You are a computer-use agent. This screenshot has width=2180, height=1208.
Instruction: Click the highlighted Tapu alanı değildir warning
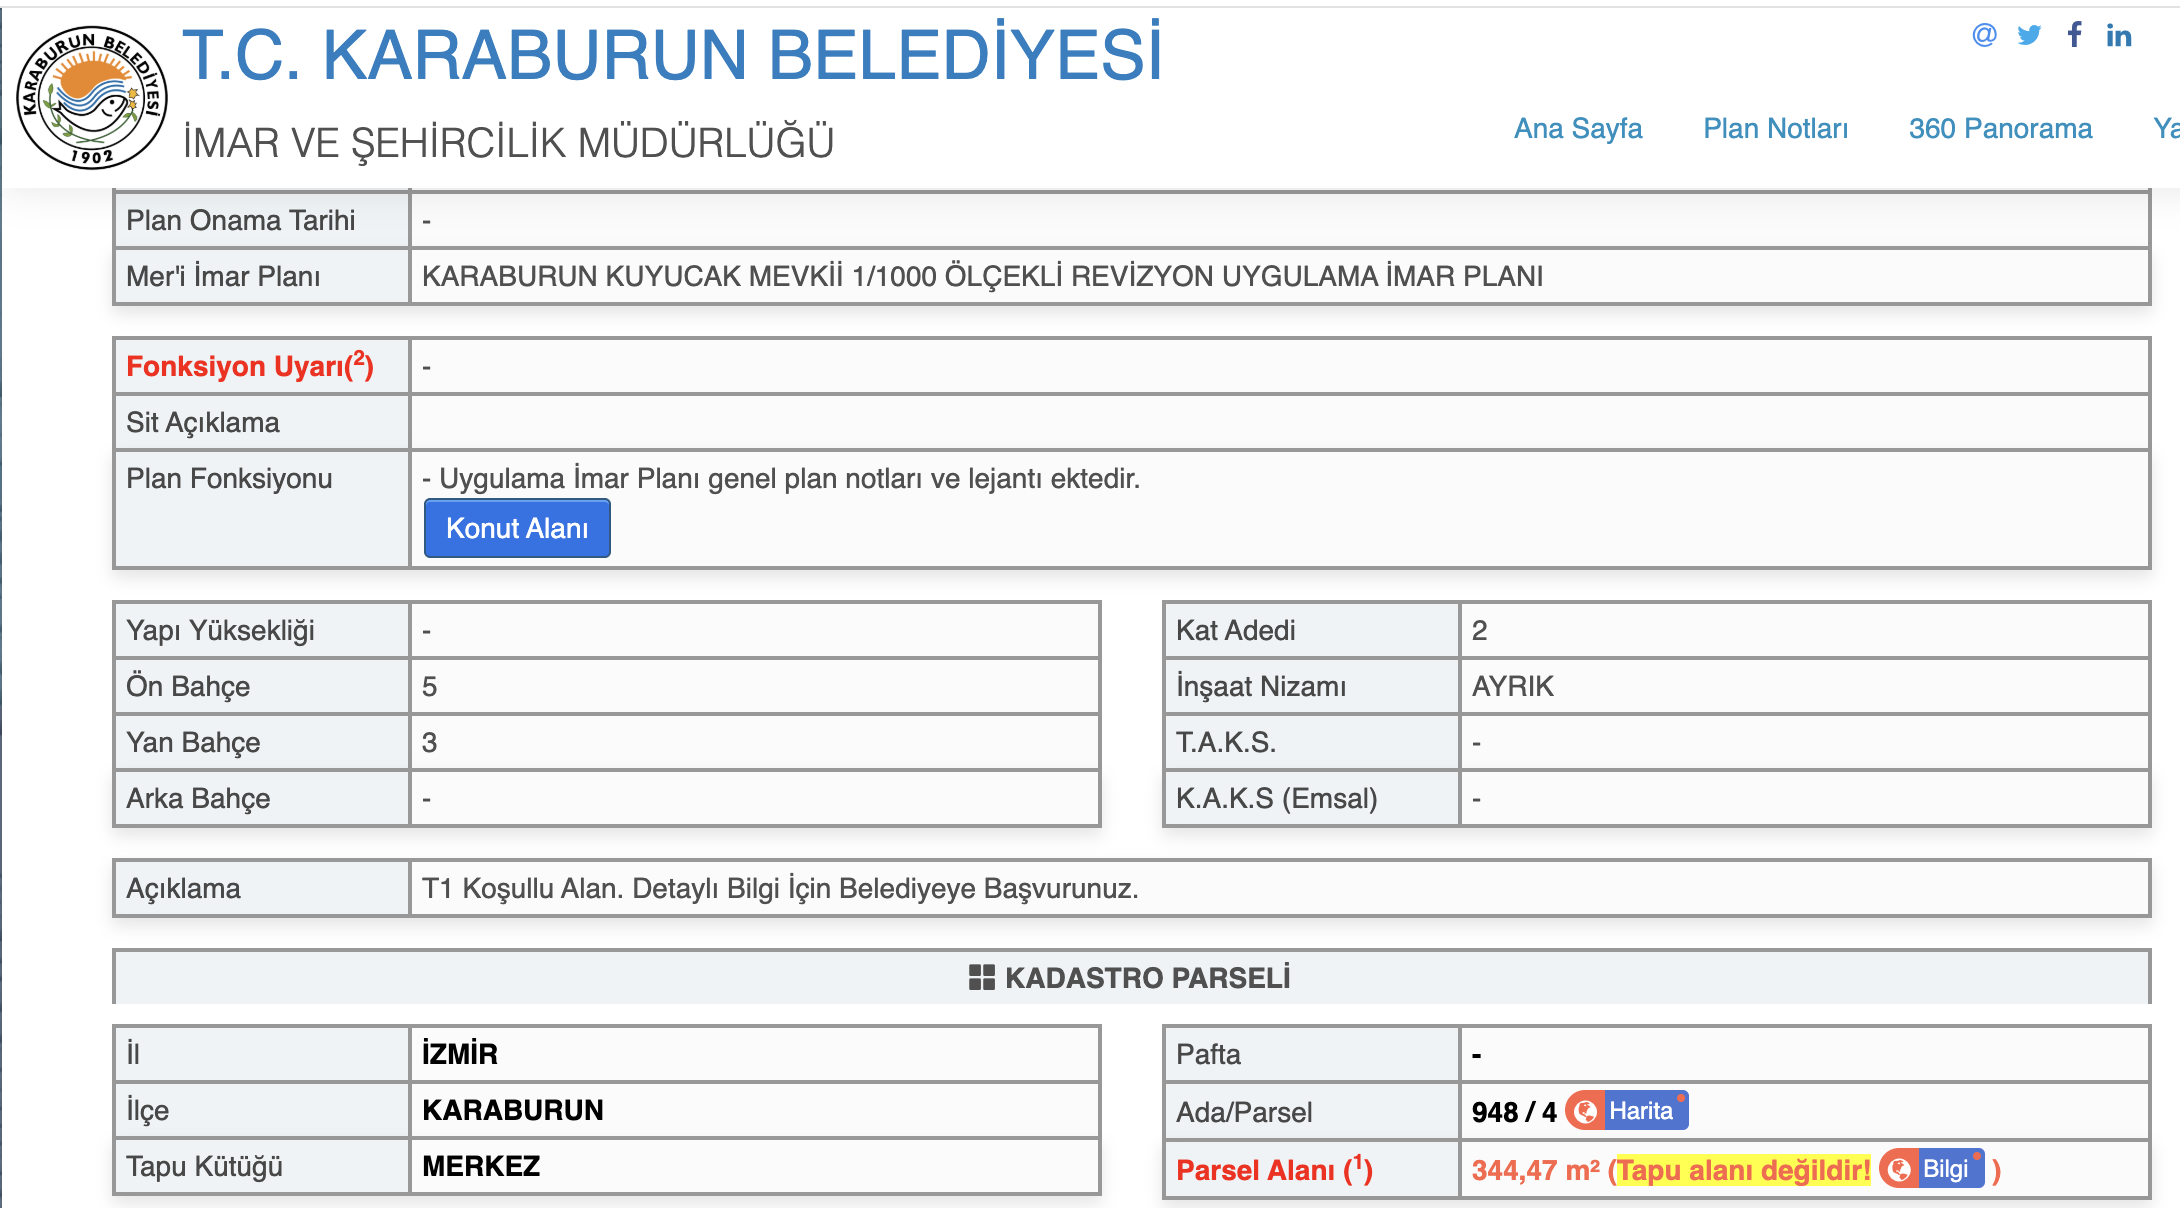click(1743, 1170)
